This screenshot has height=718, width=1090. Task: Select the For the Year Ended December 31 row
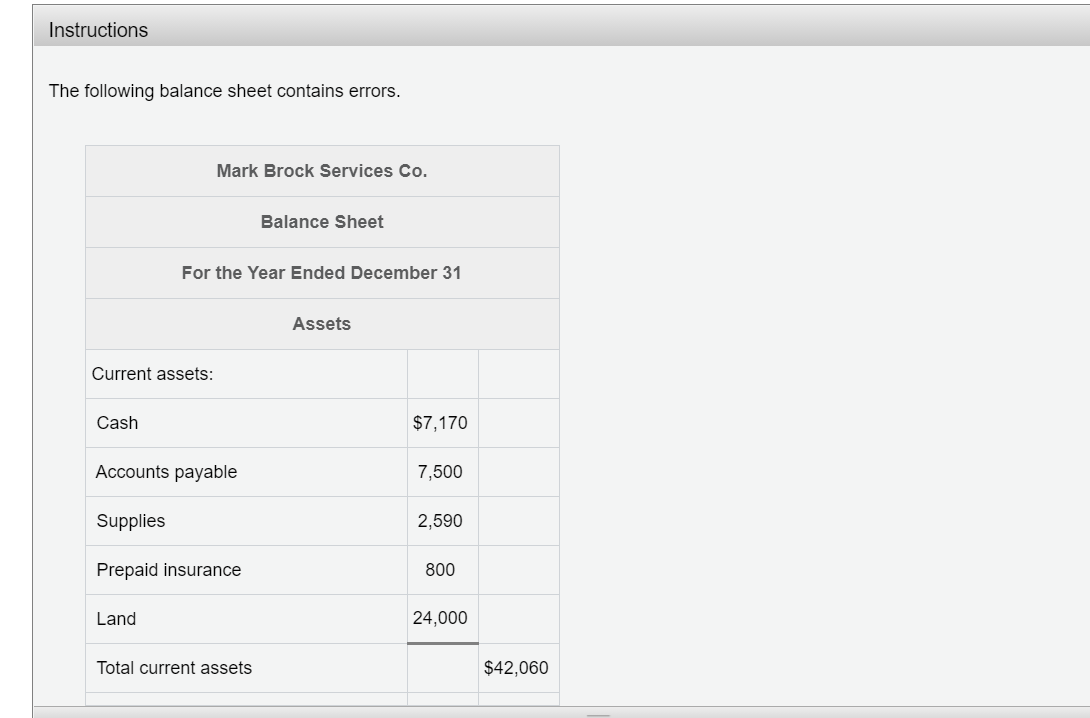(322, 272)
